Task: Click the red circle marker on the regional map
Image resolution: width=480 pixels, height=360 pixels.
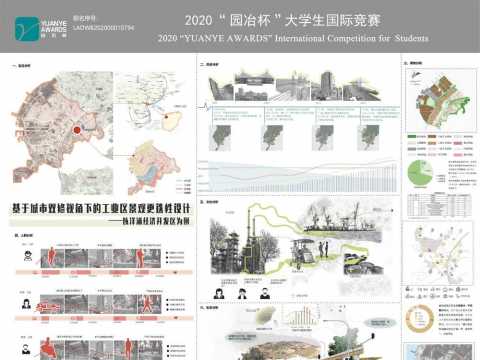Action: coord(77,130)
